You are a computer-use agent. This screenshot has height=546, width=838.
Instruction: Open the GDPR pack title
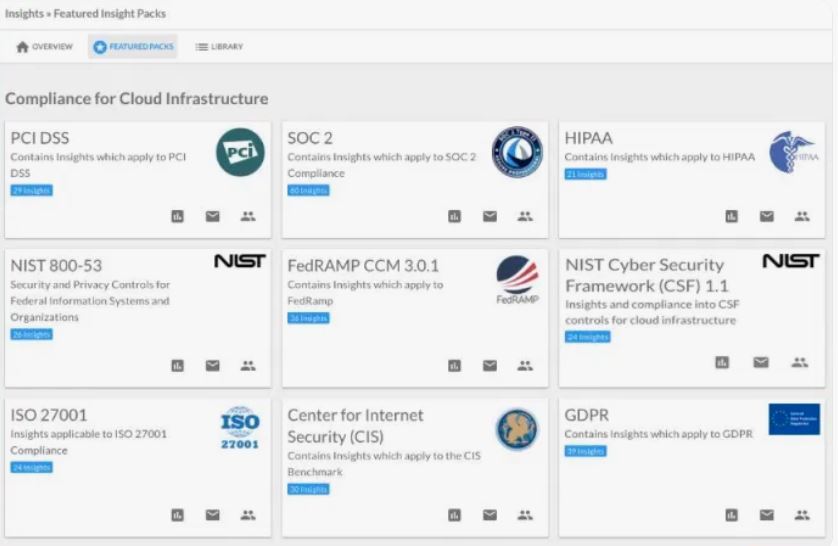point(587,415)
